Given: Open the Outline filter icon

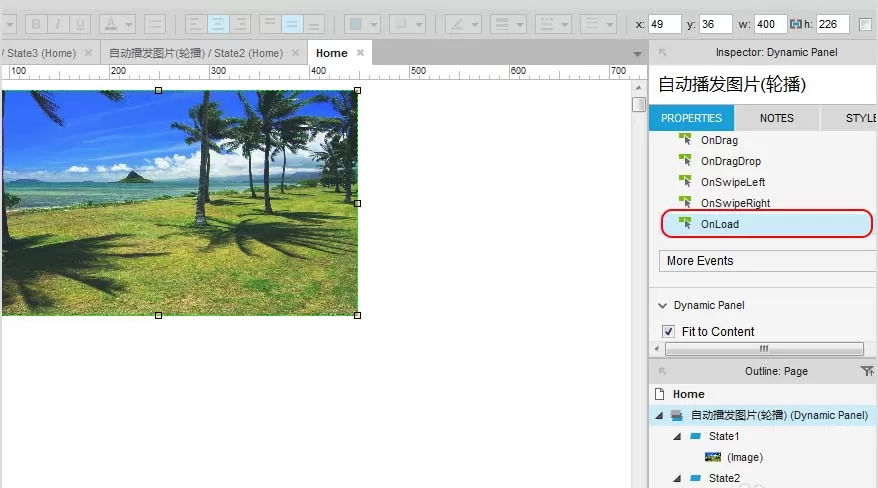Looking at the screenshot, I should click(x=867, y=371).
